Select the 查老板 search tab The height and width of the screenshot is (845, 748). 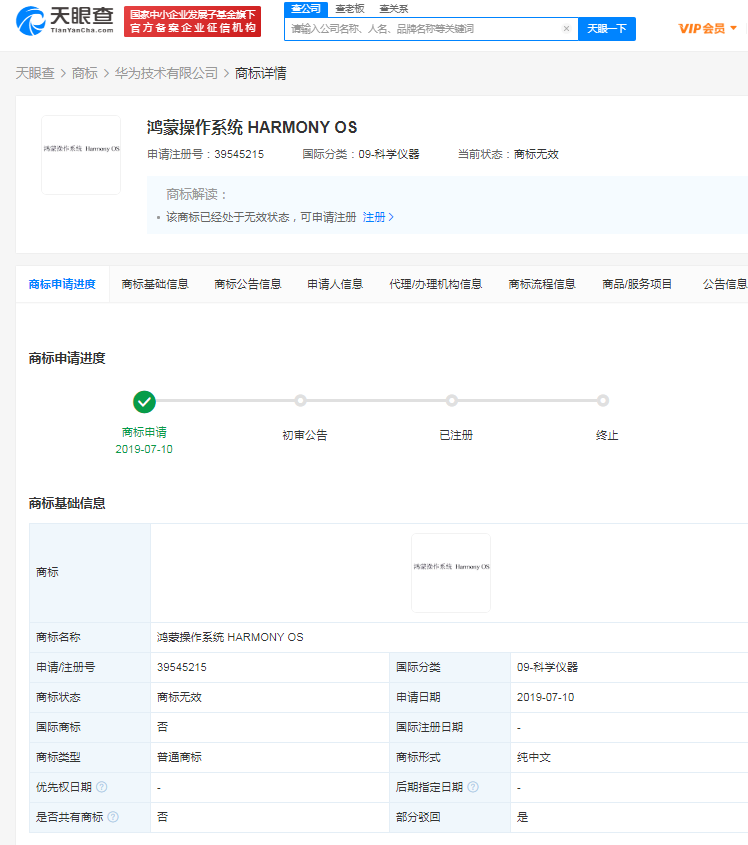tap(349, 8)
